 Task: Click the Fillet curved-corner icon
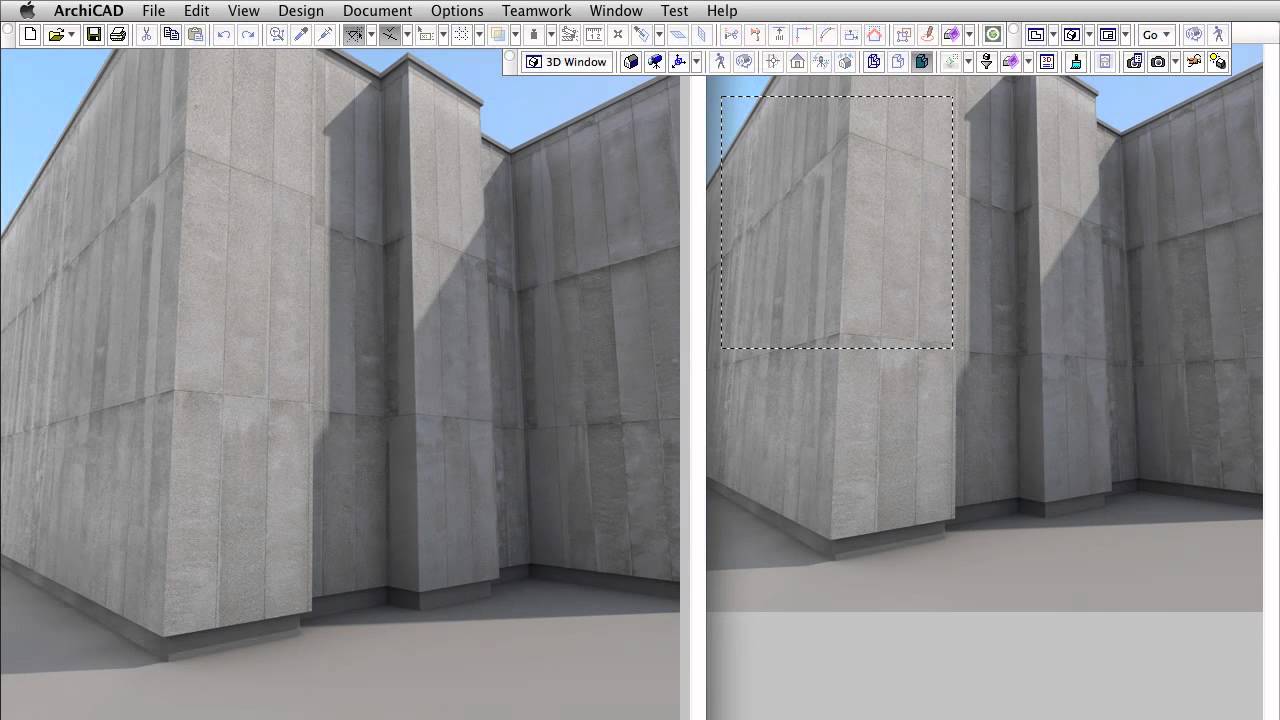pyautogui.click(x=827, y=35)
